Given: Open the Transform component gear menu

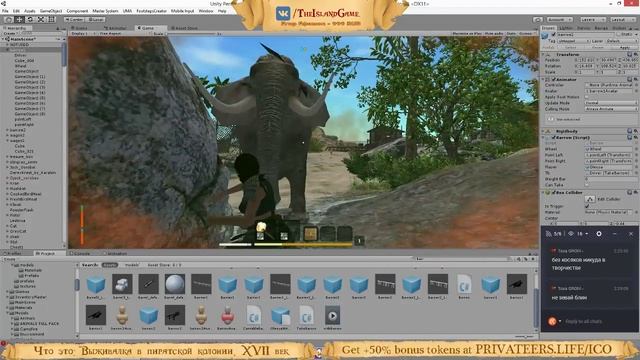Looking at the screenshot, I should pos(635,54).
